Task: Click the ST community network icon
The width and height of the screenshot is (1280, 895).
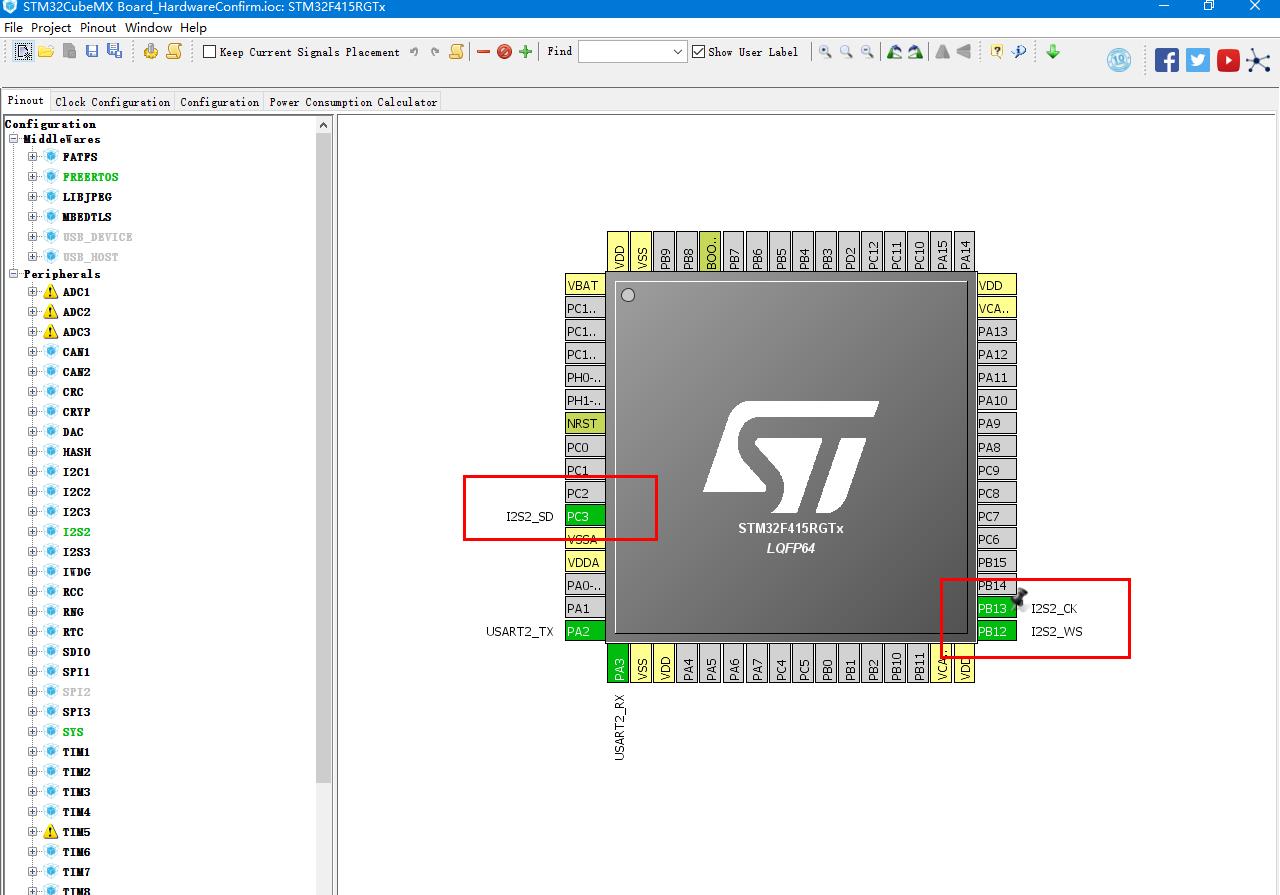Action: 1259,60
